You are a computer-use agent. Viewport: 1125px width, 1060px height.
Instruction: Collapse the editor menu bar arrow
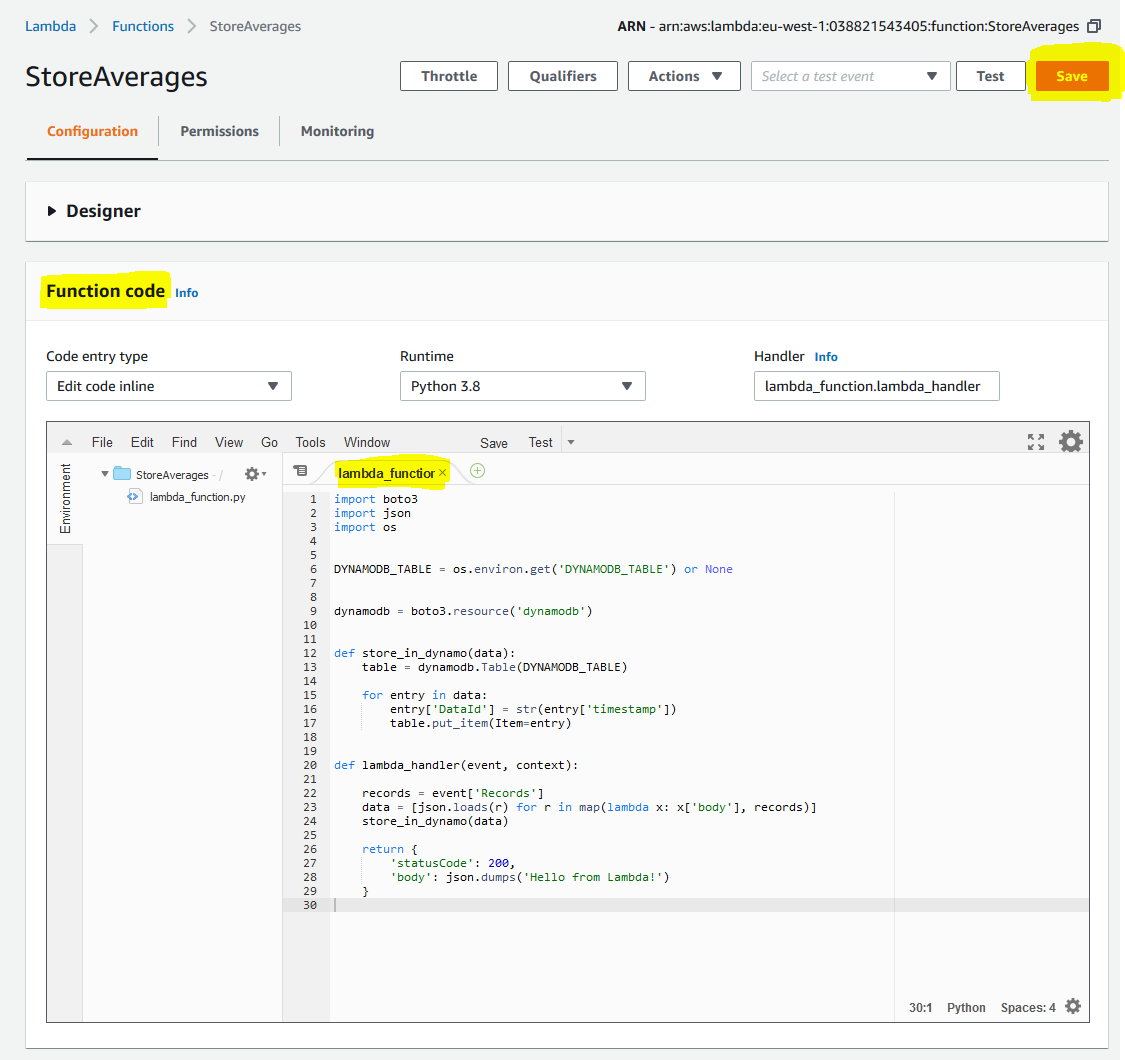click(67, 442)
